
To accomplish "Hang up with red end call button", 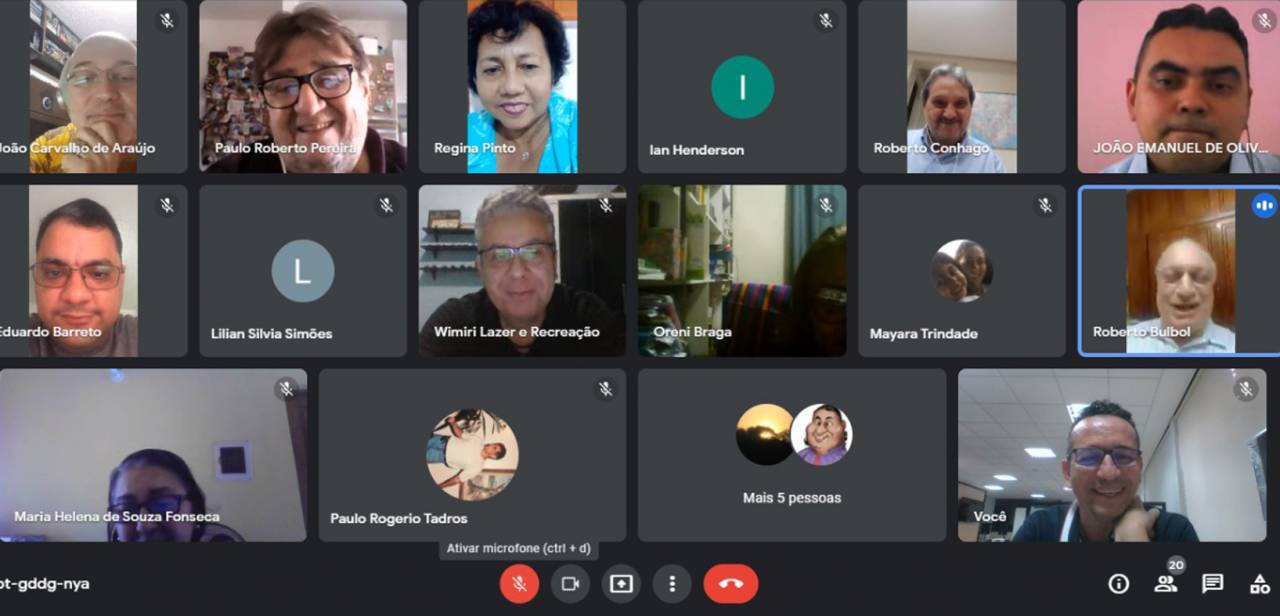I will click(731, 584).
